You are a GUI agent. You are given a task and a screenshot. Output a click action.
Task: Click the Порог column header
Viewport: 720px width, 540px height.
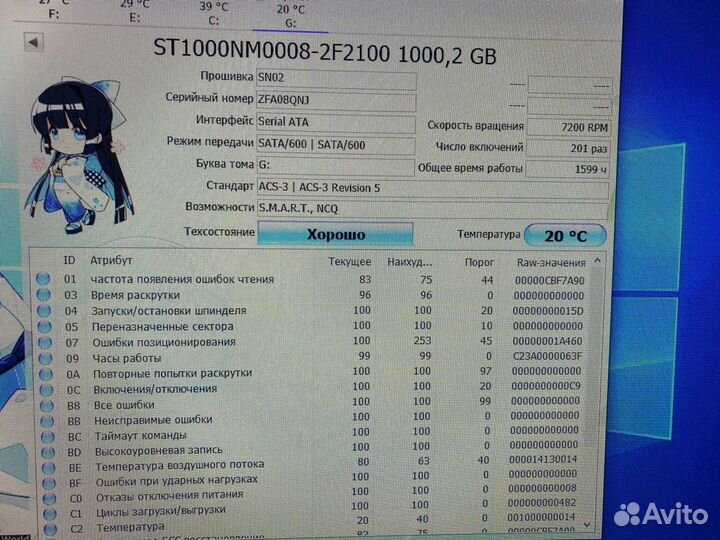coord(479,262)
